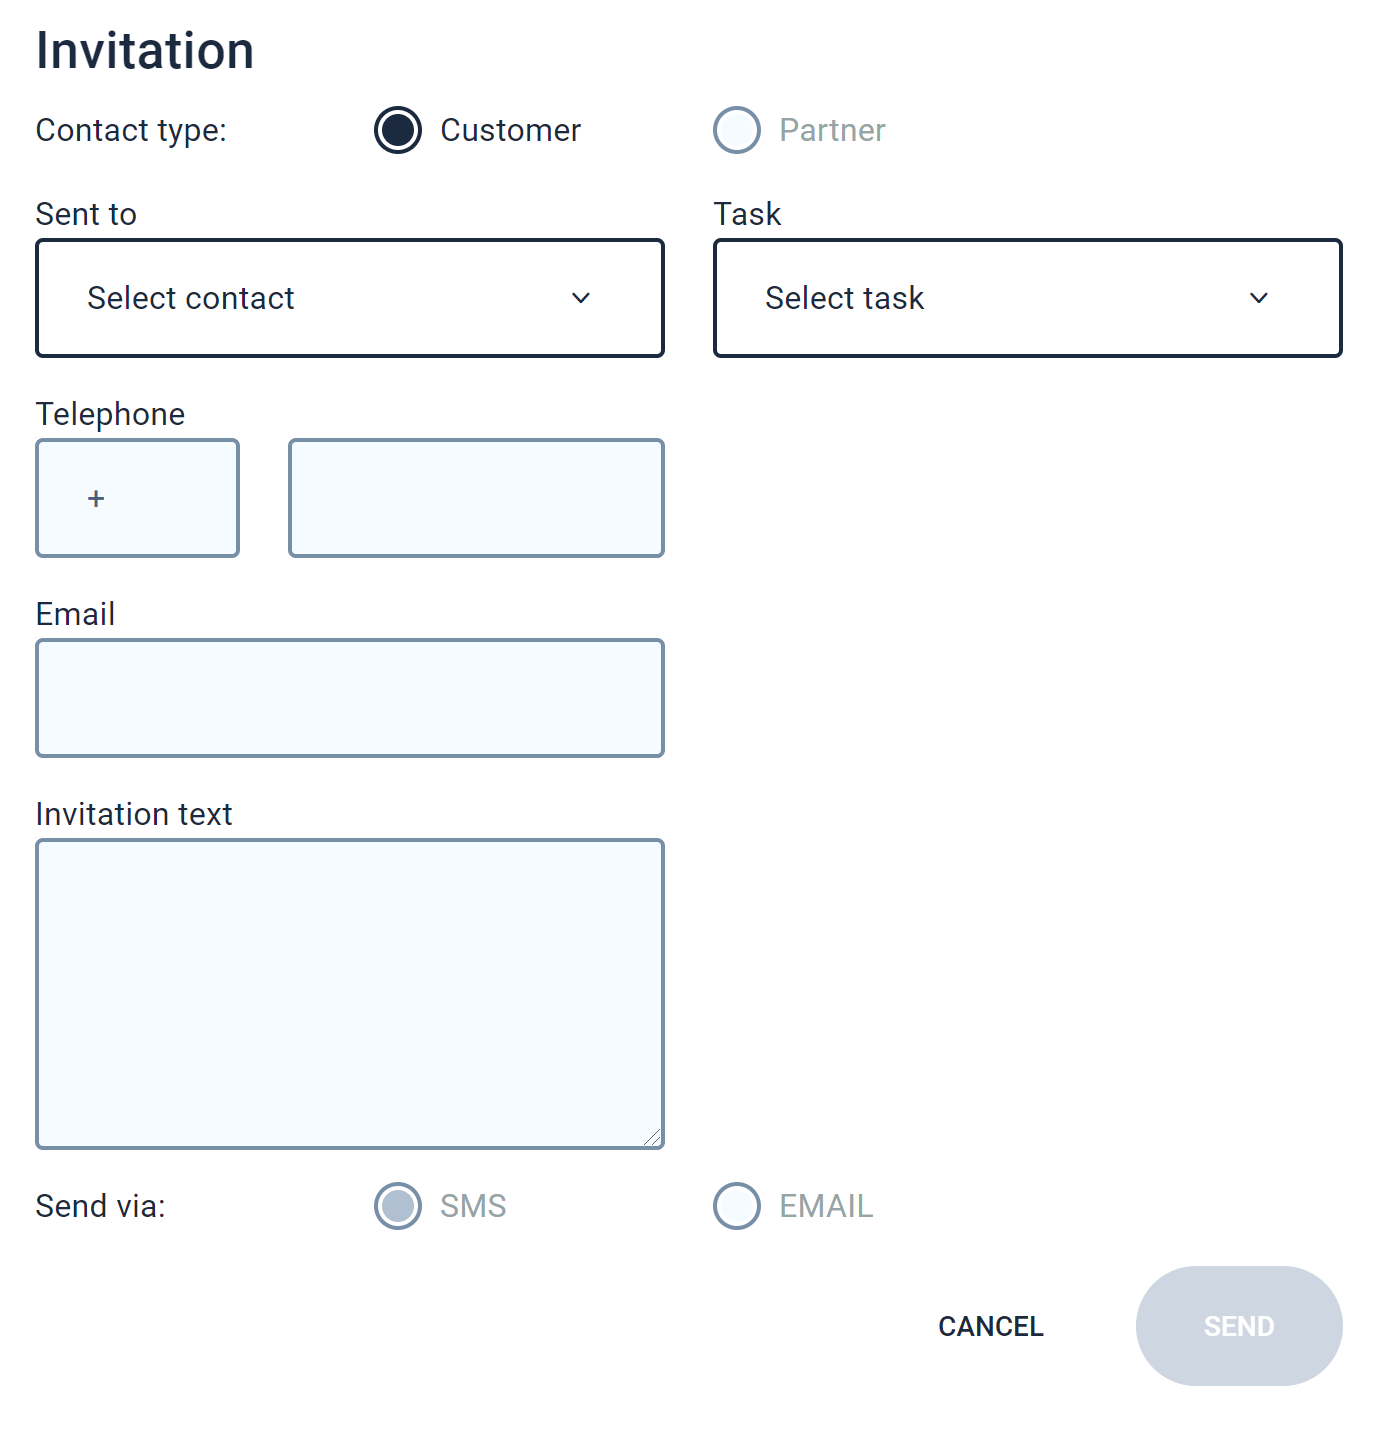Choose the Partner contact type radio button
Screen dimensions: 1381x1435
737,130
